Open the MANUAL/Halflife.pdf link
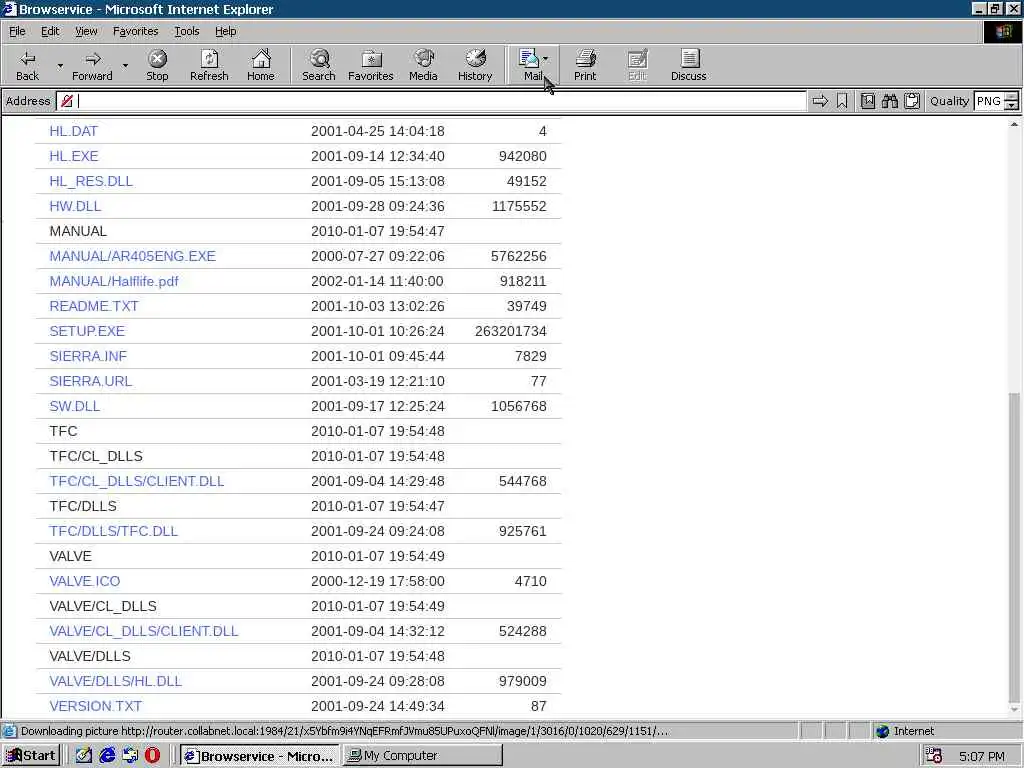1024x768 pixels. [x=114, y=281]
